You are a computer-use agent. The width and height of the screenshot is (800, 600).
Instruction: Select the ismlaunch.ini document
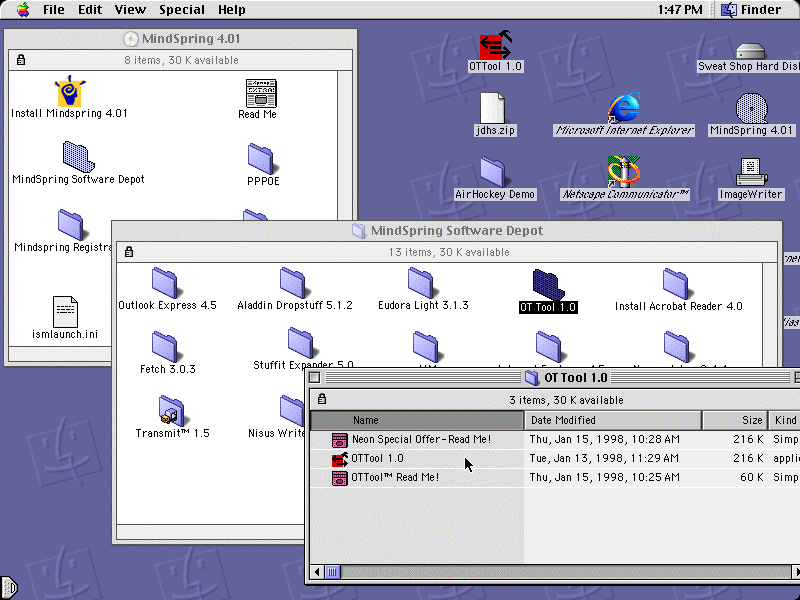coord(65,312)
